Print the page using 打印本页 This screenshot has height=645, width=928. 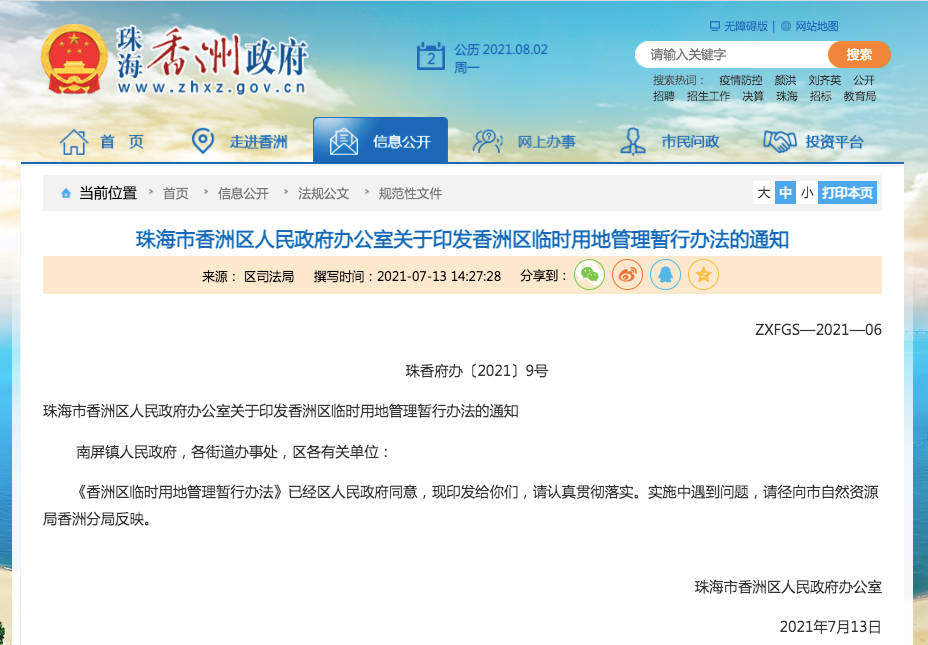[850, 192]
